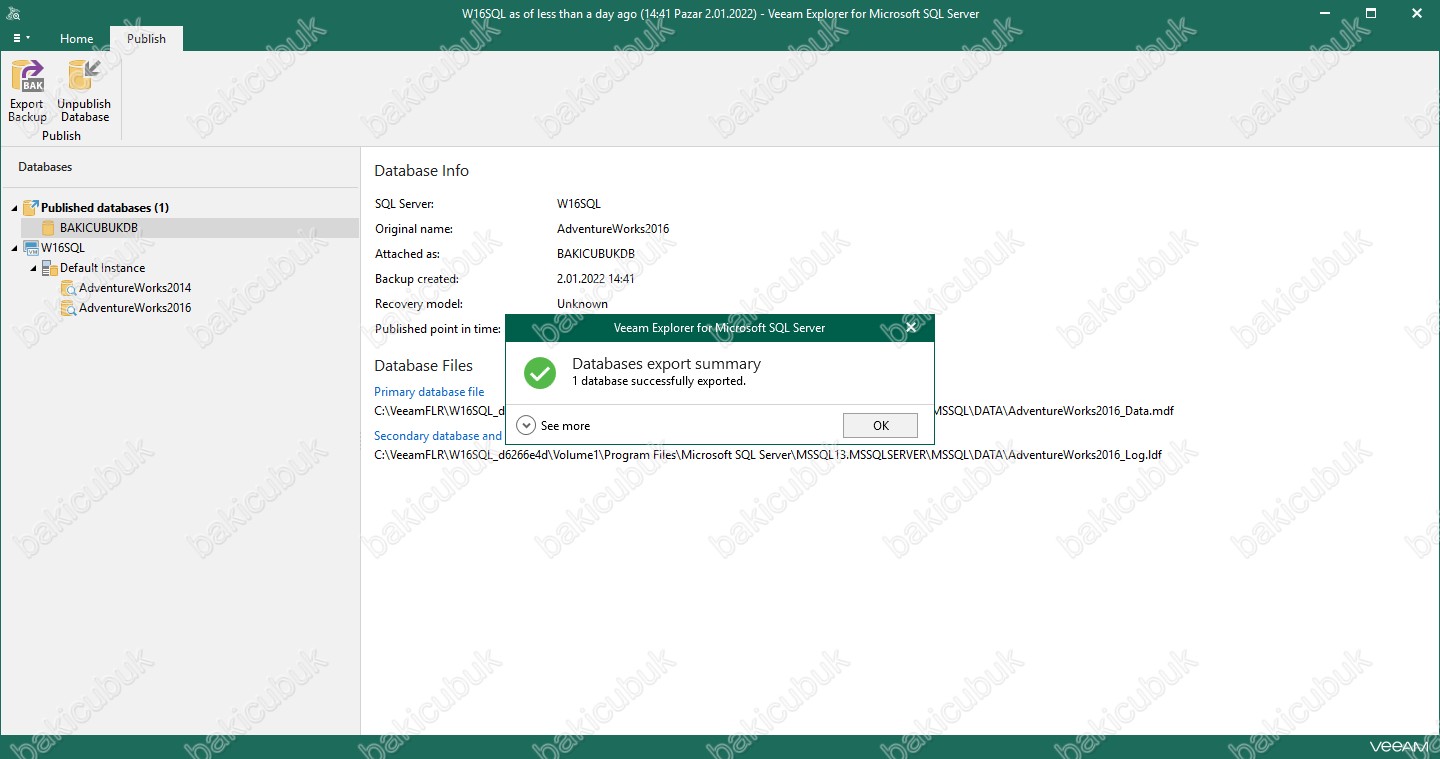Select the Publish tab
The image size is (1440, 759).
click(x=146, y=39)
